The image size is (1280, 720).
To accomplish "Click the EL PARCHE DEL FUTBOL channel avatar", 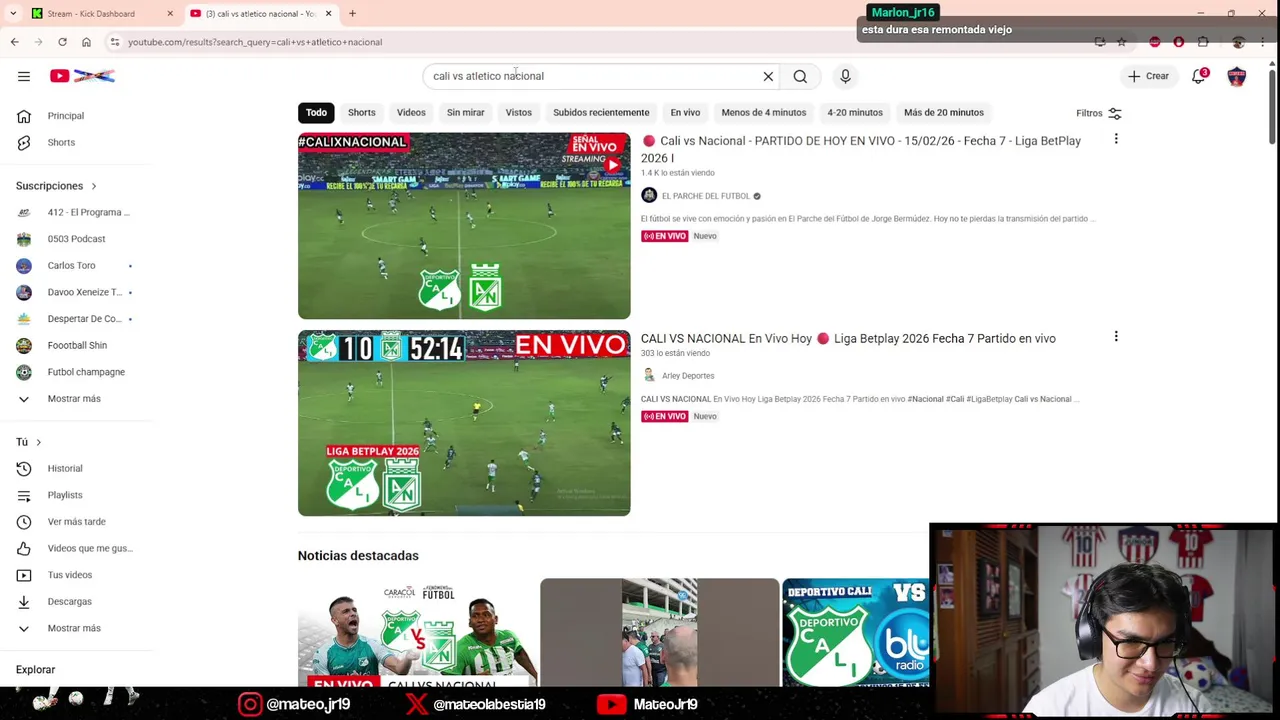I will (649, 196).
